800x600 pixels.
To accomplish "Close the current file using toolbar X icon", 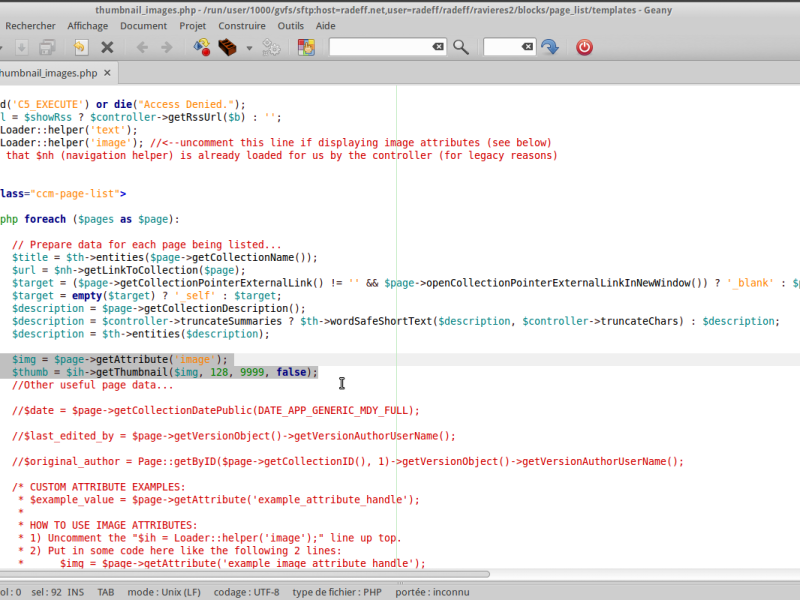I will pos(107,47).
